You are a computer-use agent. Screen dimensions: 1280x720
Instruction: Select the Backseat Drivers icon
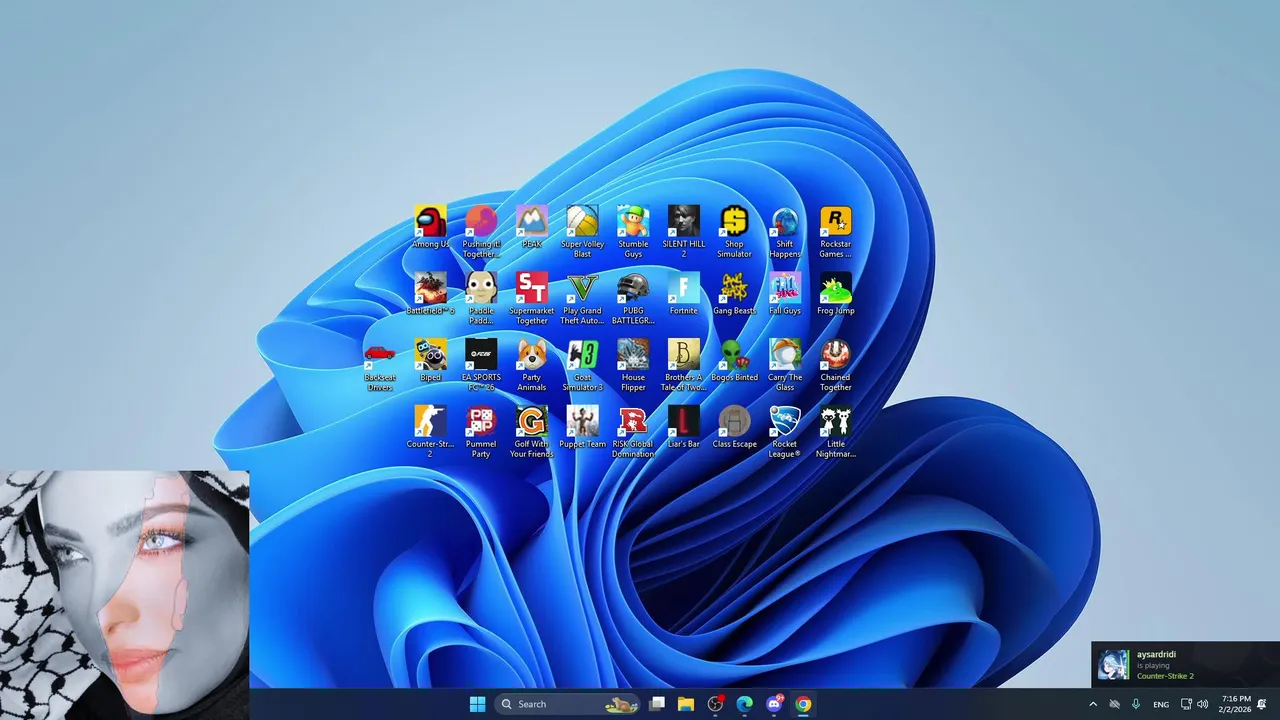point(380,365)
